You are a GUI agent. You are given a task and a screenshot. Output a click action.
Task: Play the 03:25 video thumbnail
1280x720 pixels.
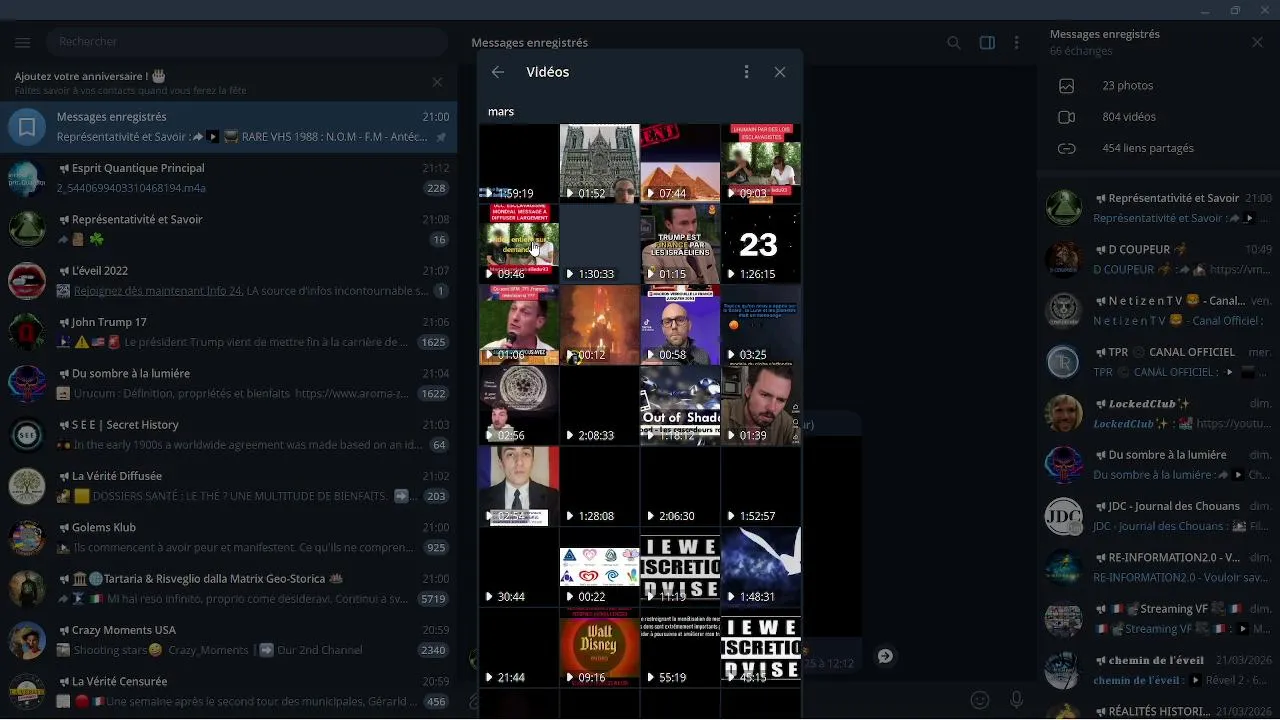[x=761, y=325]
